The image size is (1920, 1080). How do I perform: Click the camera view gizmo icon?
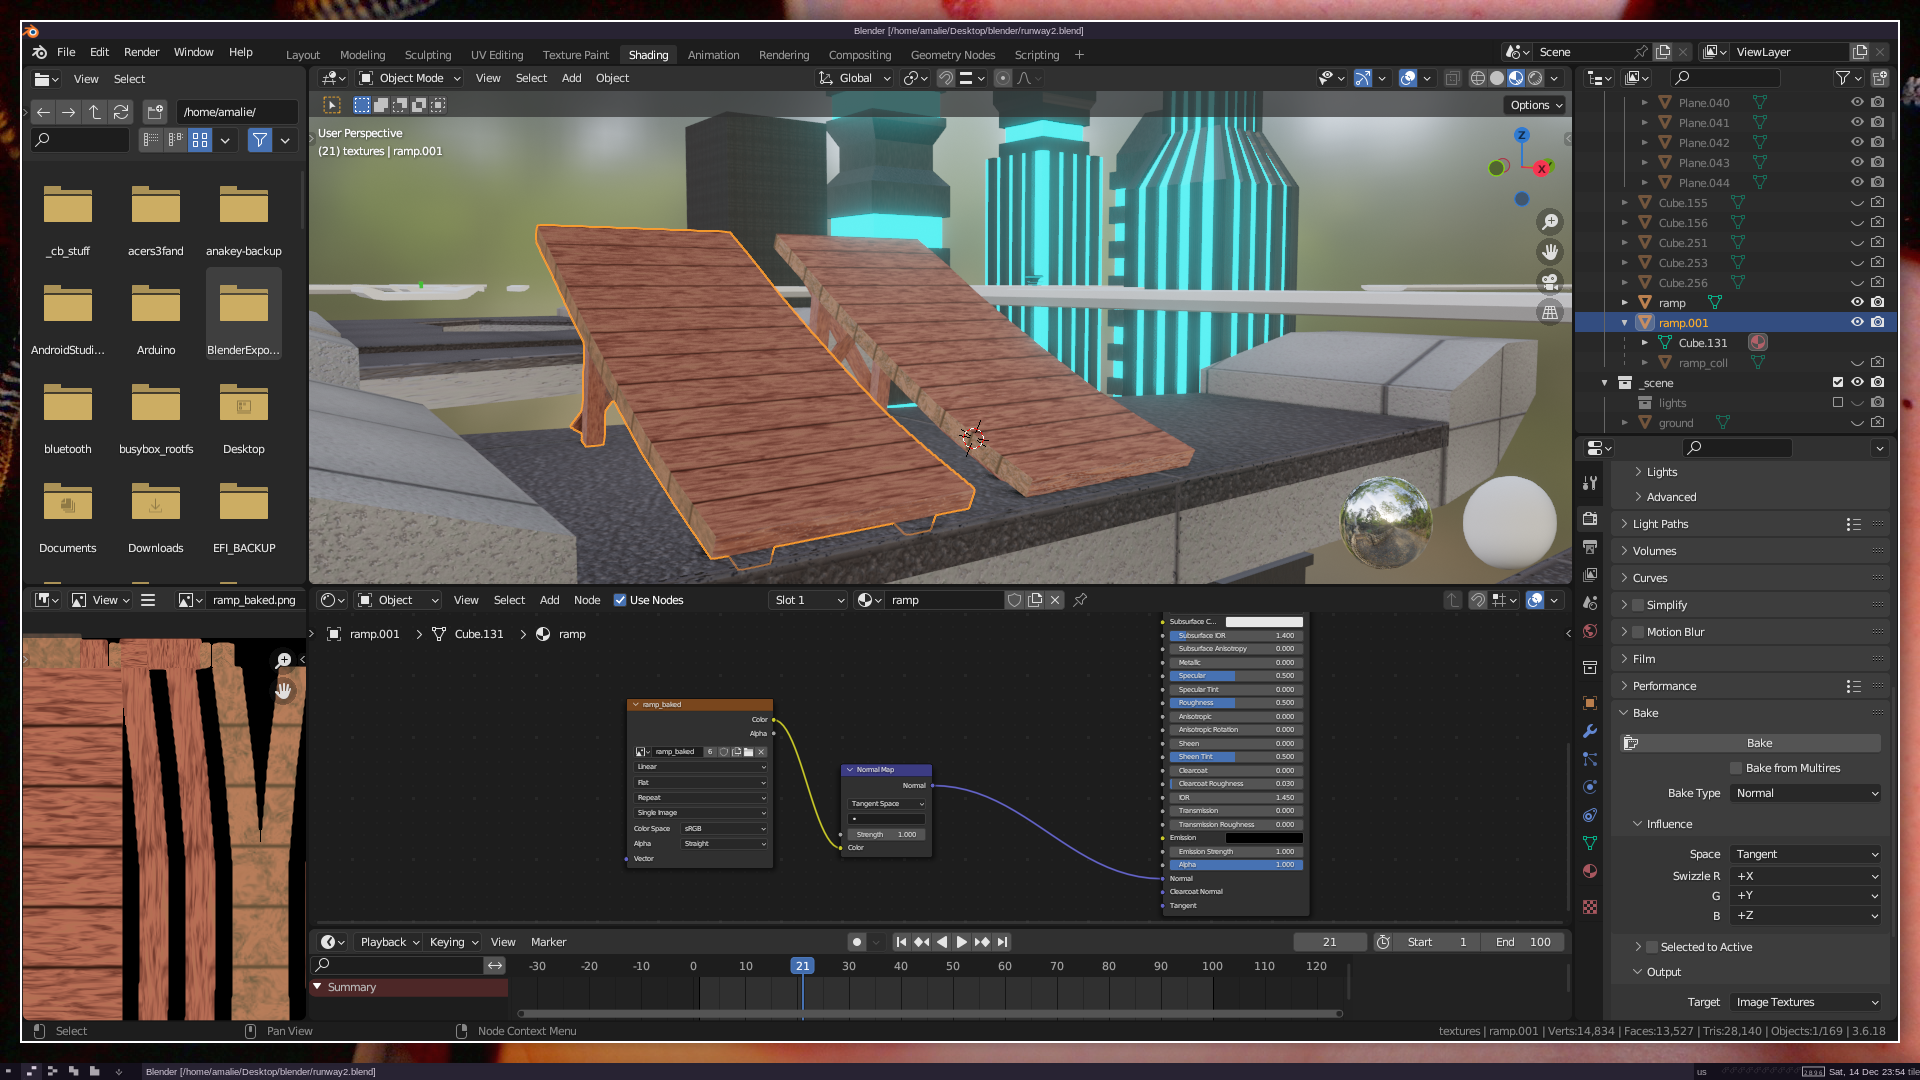(x=1550, y=282)
